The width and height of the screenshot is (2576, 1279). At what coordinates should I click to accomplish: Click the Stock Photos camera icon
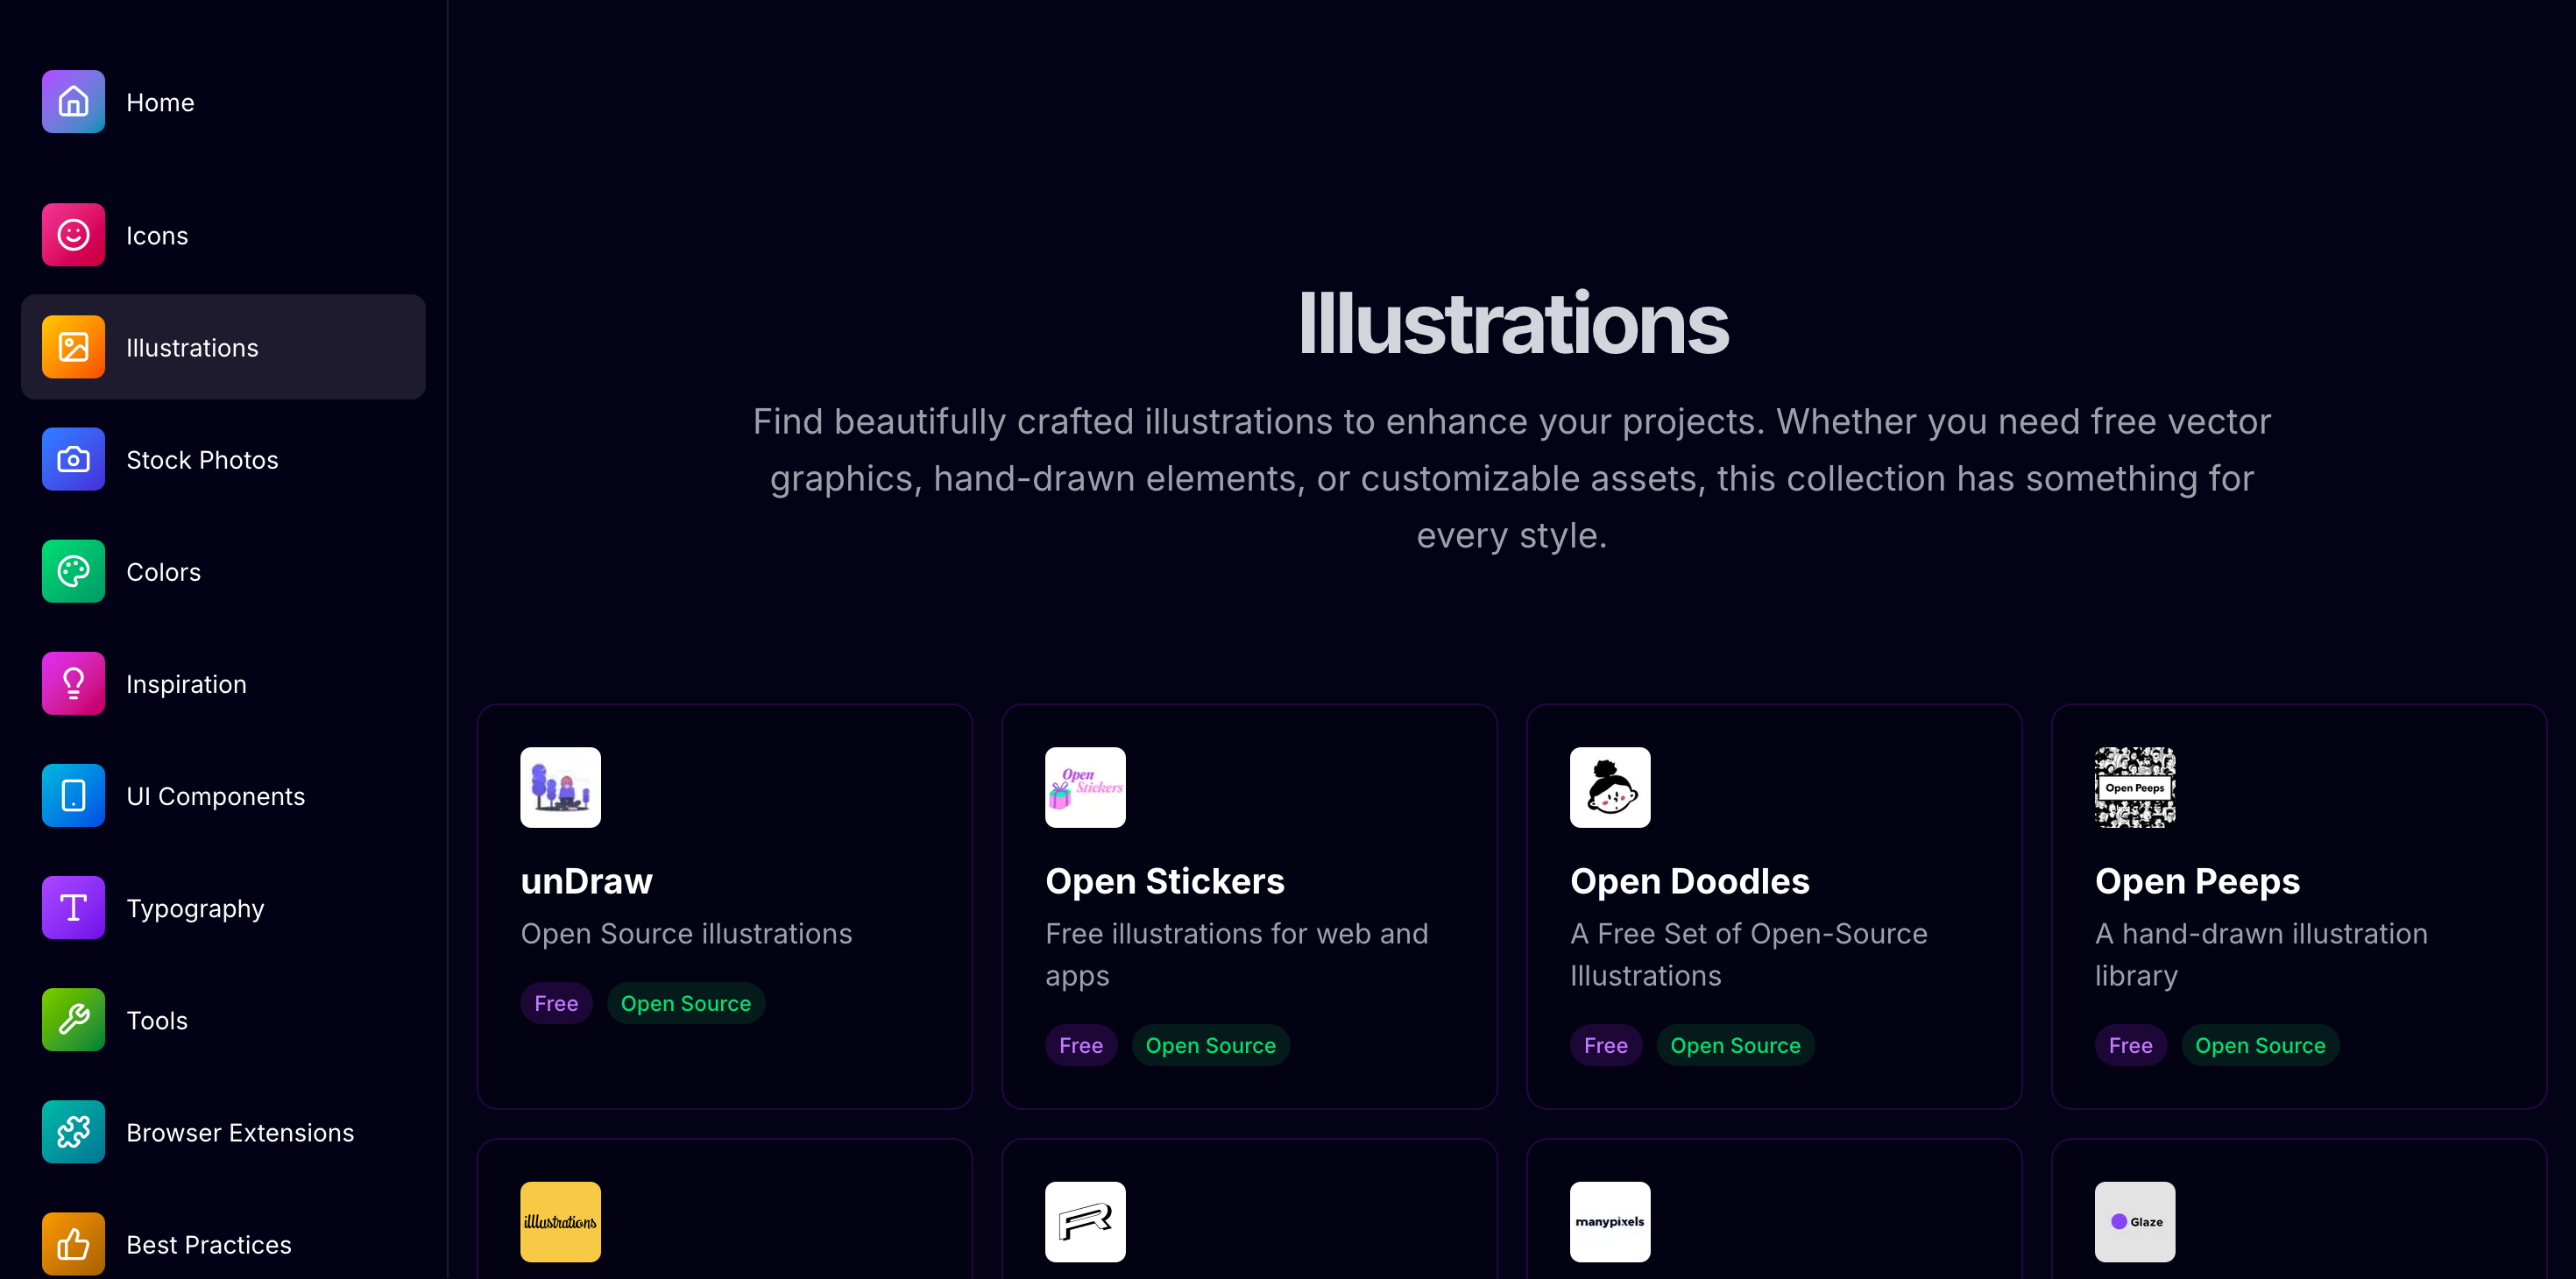point(73,459)
